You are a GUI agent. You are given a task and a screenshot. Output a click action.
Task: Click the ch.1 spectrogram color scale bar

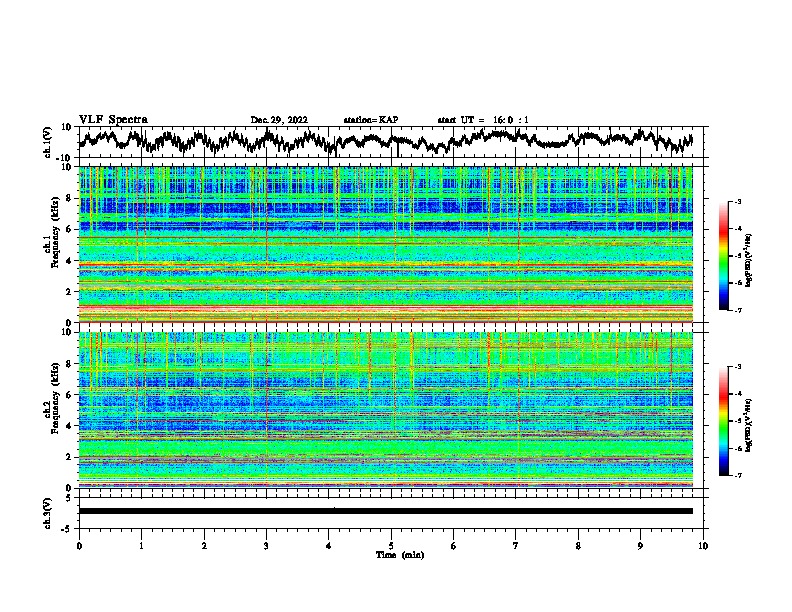coord(723,256)
